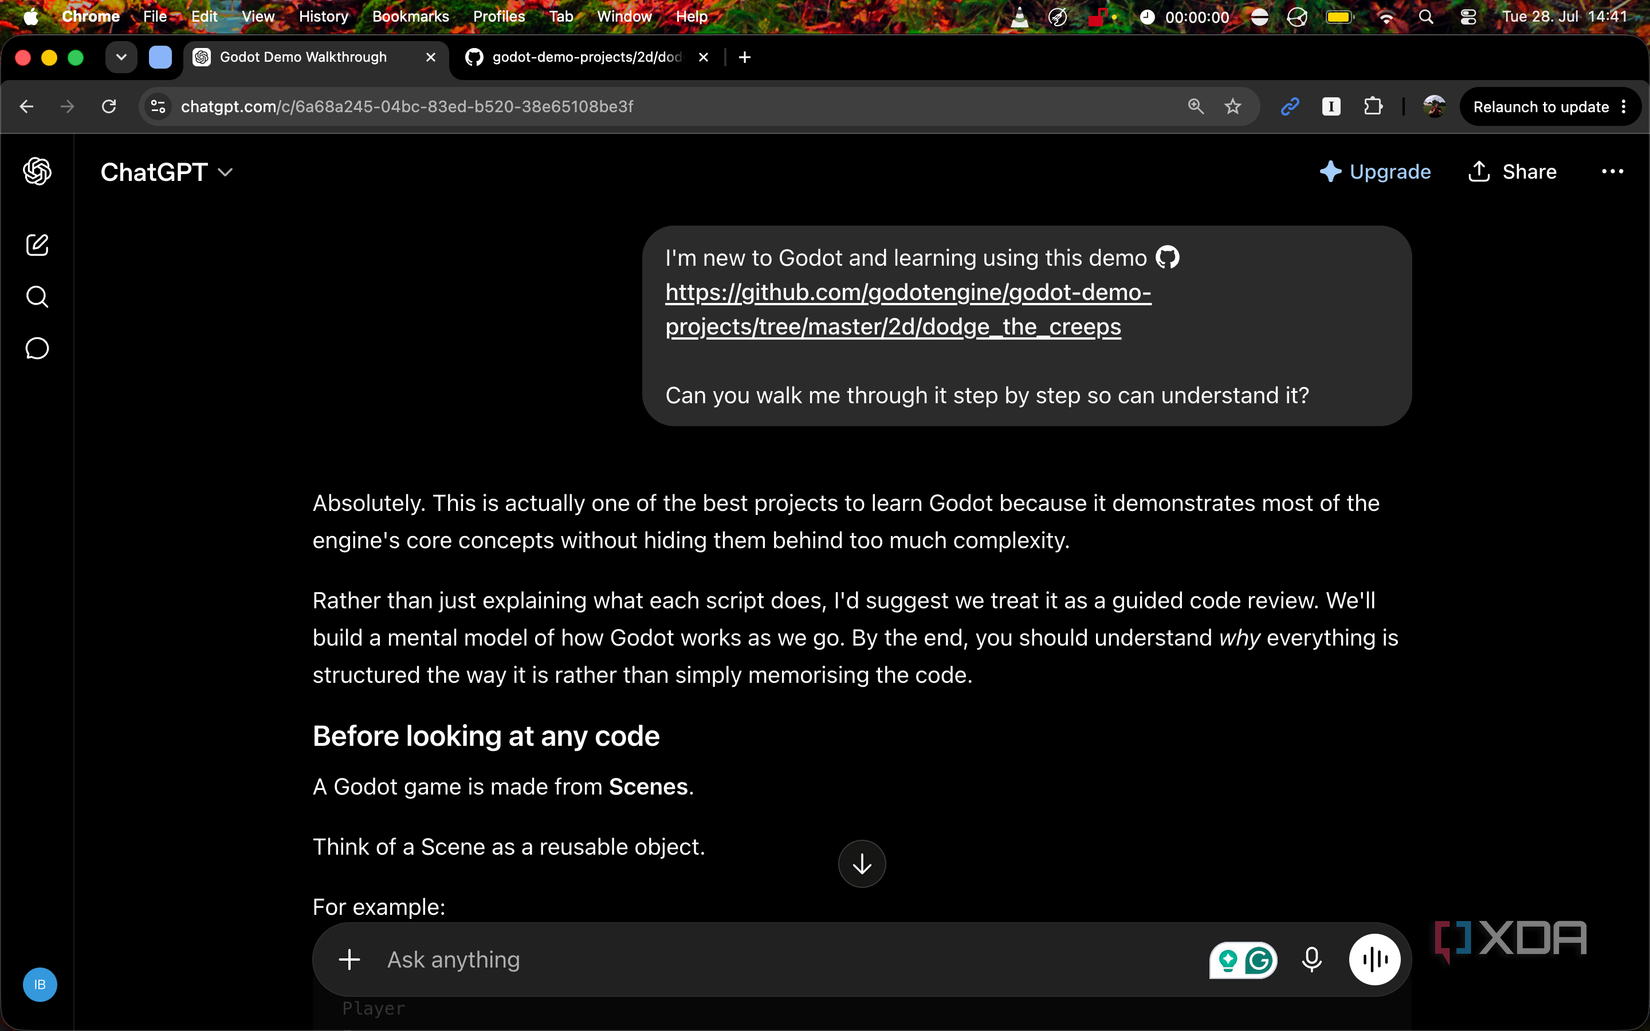Open the Help menu
Screen dimensions: 1650x1031
(691, 16)
